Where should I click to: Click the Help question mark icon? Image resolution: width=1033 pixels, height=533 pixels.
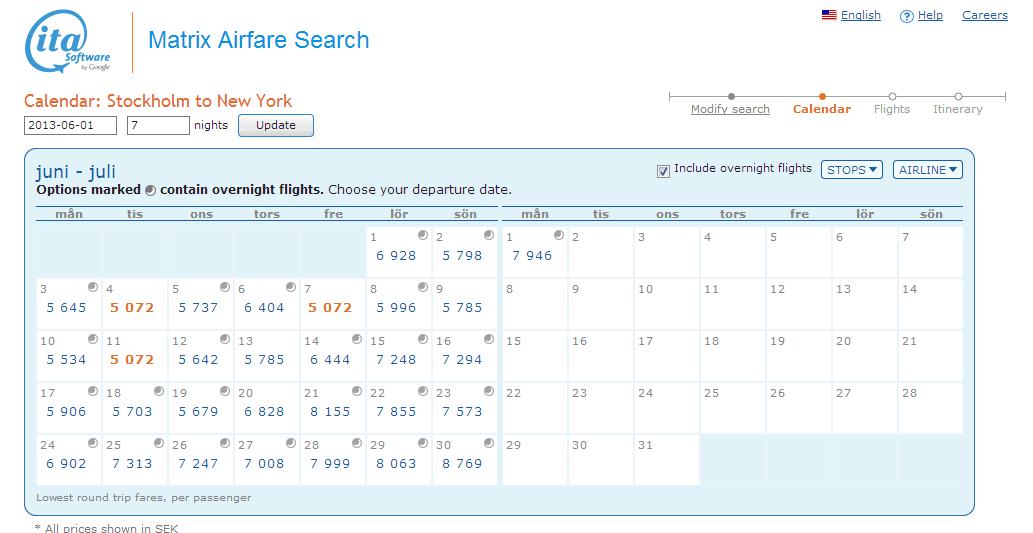pos(907,16)
